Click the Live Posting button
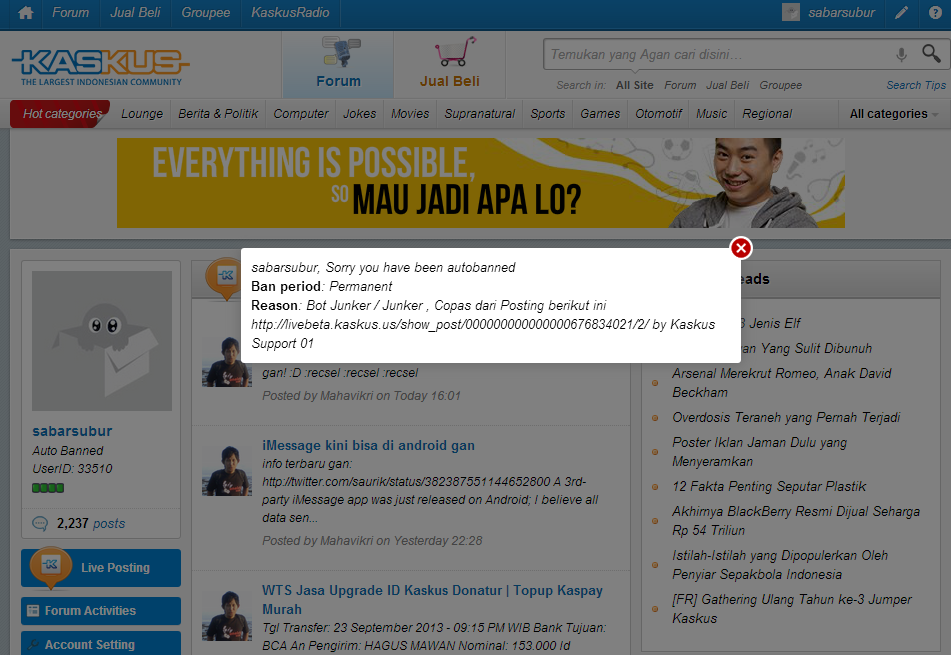951x655 pixels. pyautogui.click(x=101, y=568)
